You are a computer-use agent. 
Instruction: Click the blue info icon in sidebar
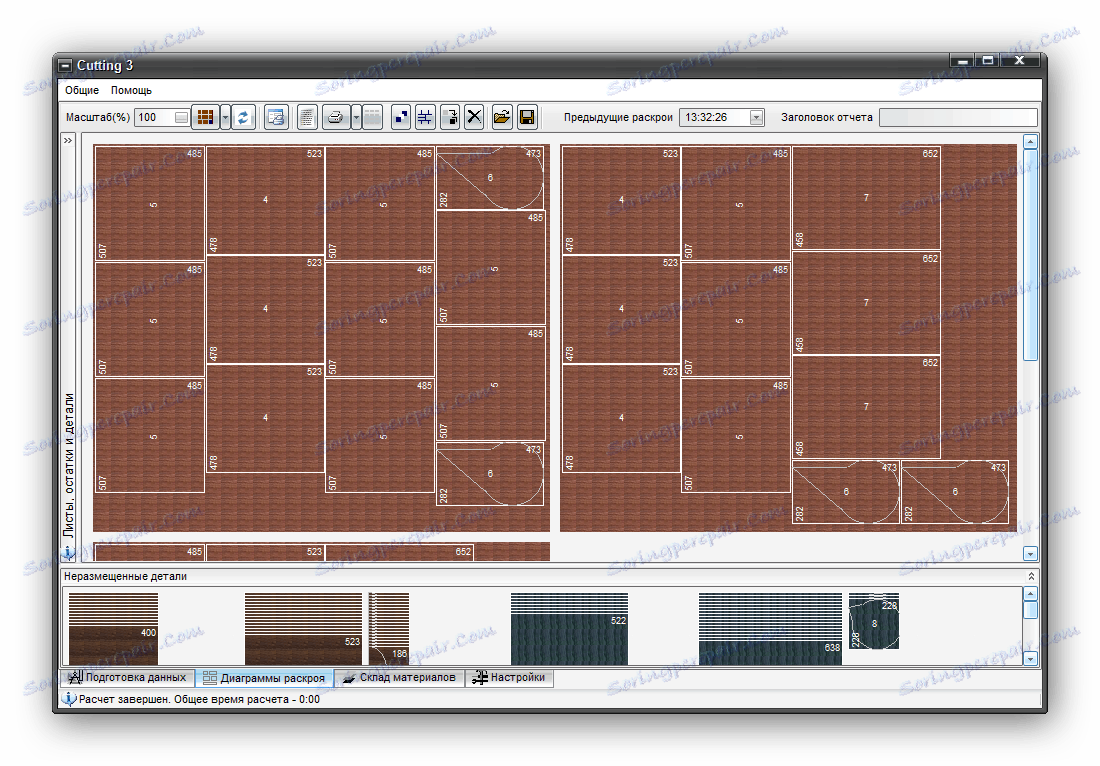point(69,552)
